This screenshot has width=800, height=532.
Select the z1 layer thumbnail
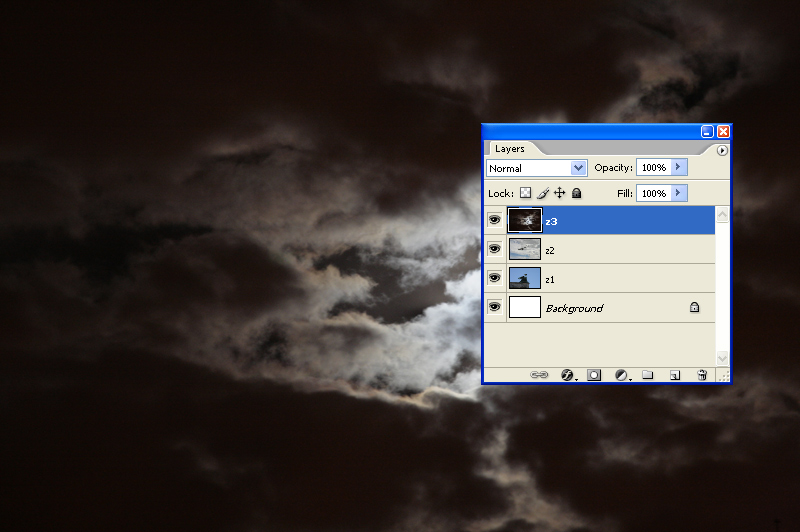coord(524,278)
